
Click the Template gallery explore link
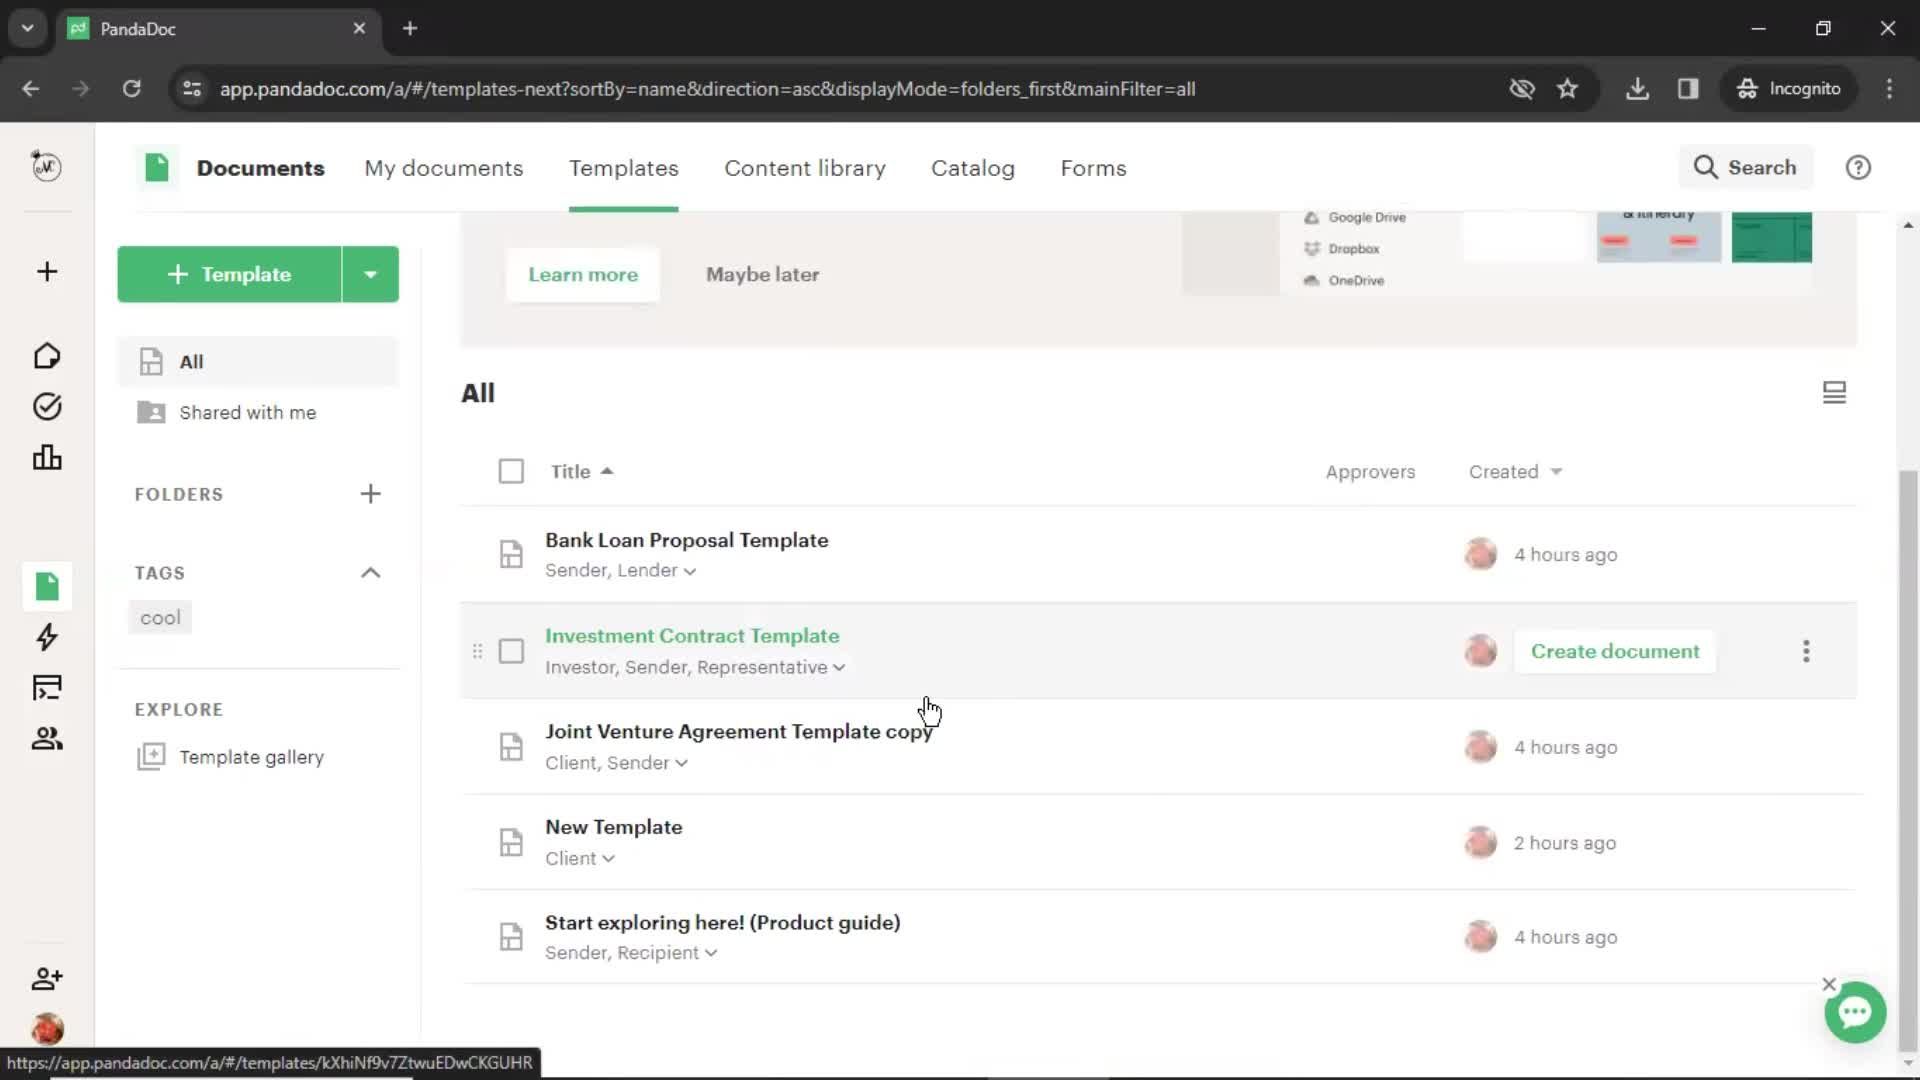[x=252, y=756]
